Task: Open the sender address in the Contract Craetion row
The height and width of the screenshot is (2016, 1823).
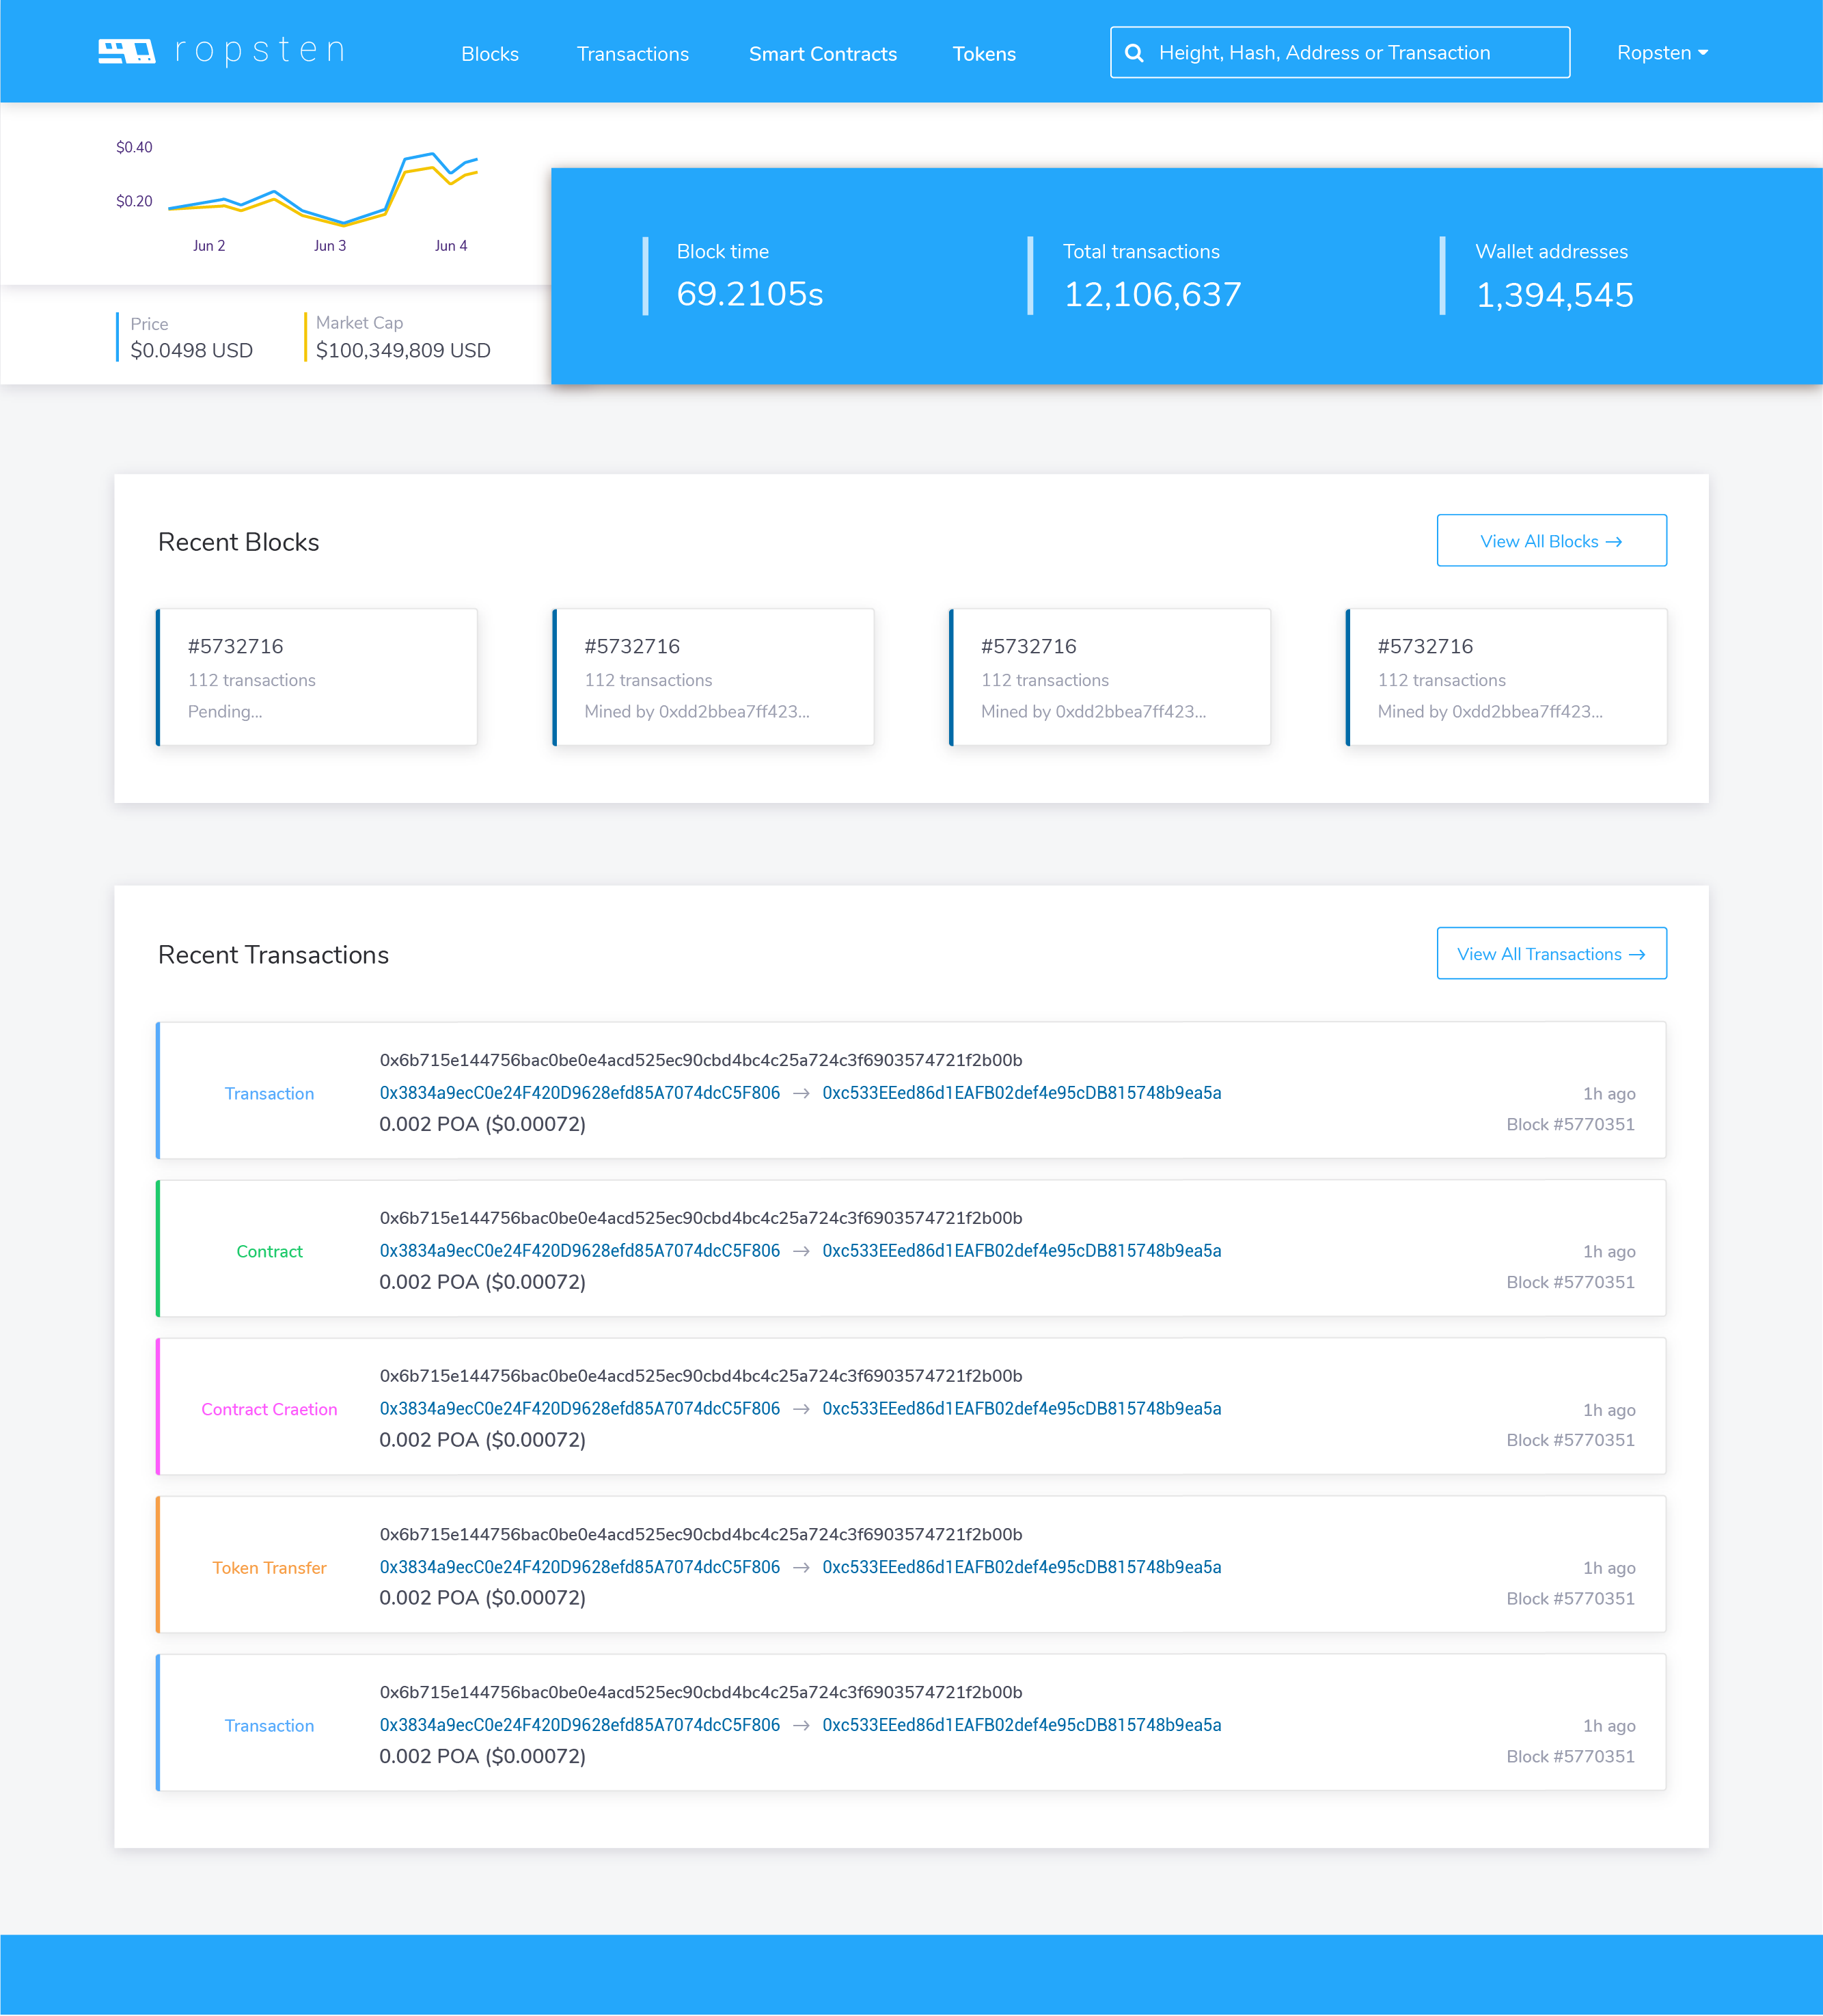Action: pyautogui.click(x=580, y=1409)
